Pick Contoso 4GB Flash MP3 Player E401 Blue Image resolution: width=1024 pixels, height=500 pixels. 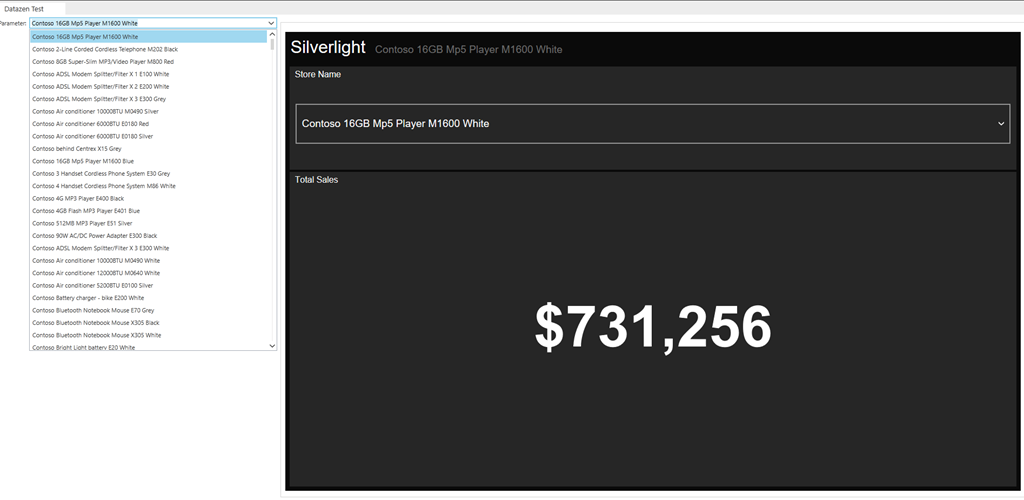(x=85, y=211)
